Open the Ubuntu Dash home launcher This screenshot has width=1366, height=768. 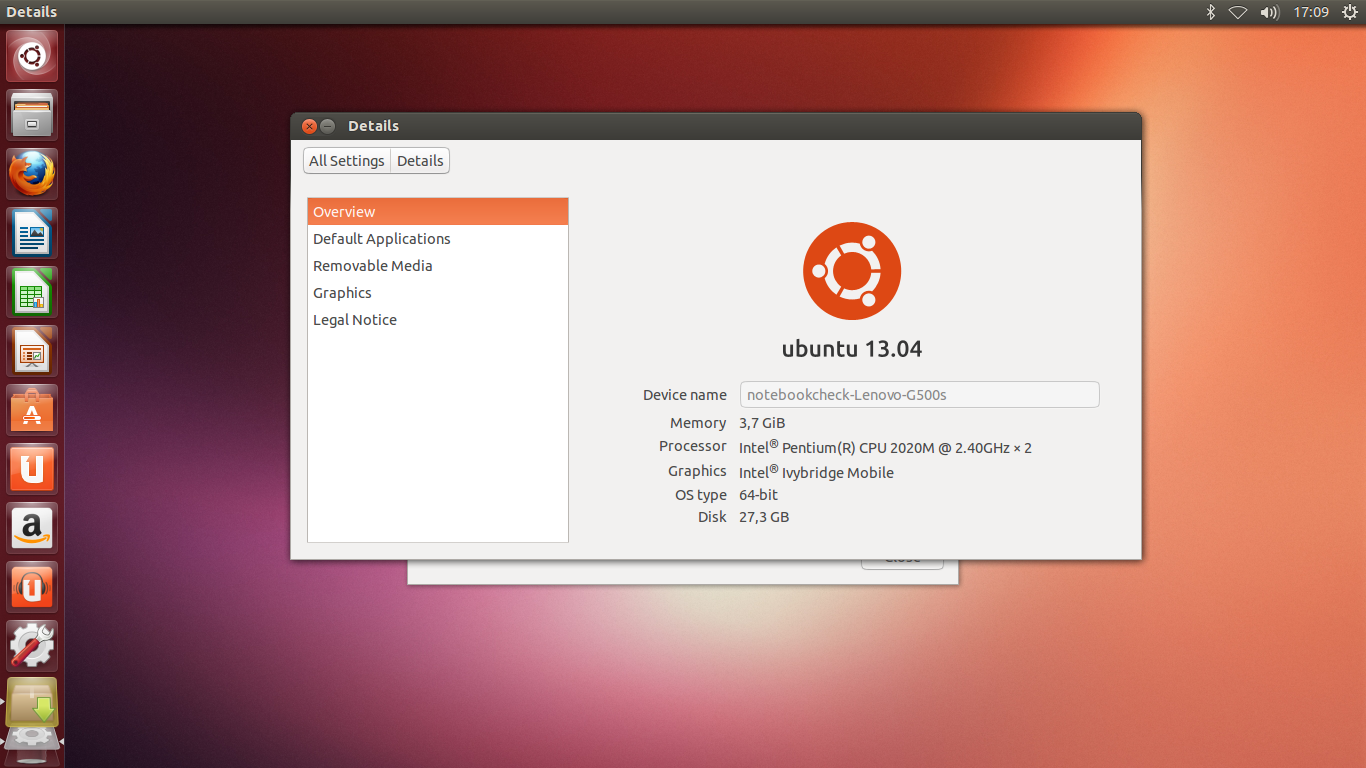coord(32,56)
